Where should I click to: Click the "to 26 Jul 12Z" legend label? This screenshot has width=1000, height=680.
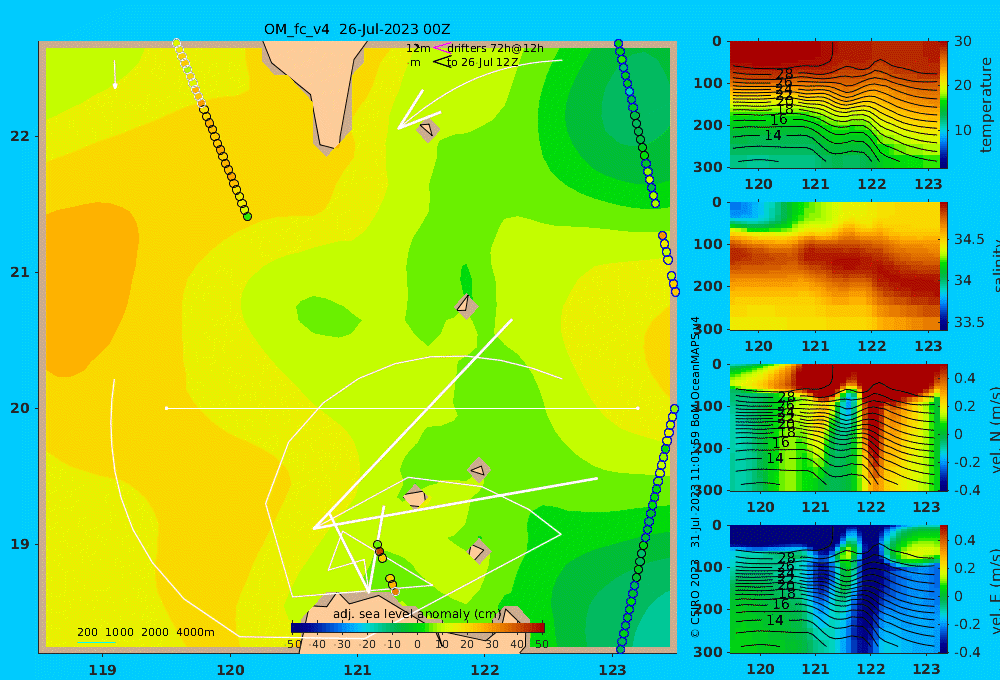(x=482, y=63)
